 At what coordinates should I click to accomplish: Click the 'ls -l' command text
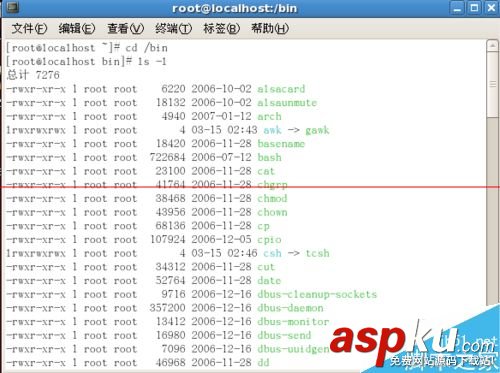pos(152,62)
